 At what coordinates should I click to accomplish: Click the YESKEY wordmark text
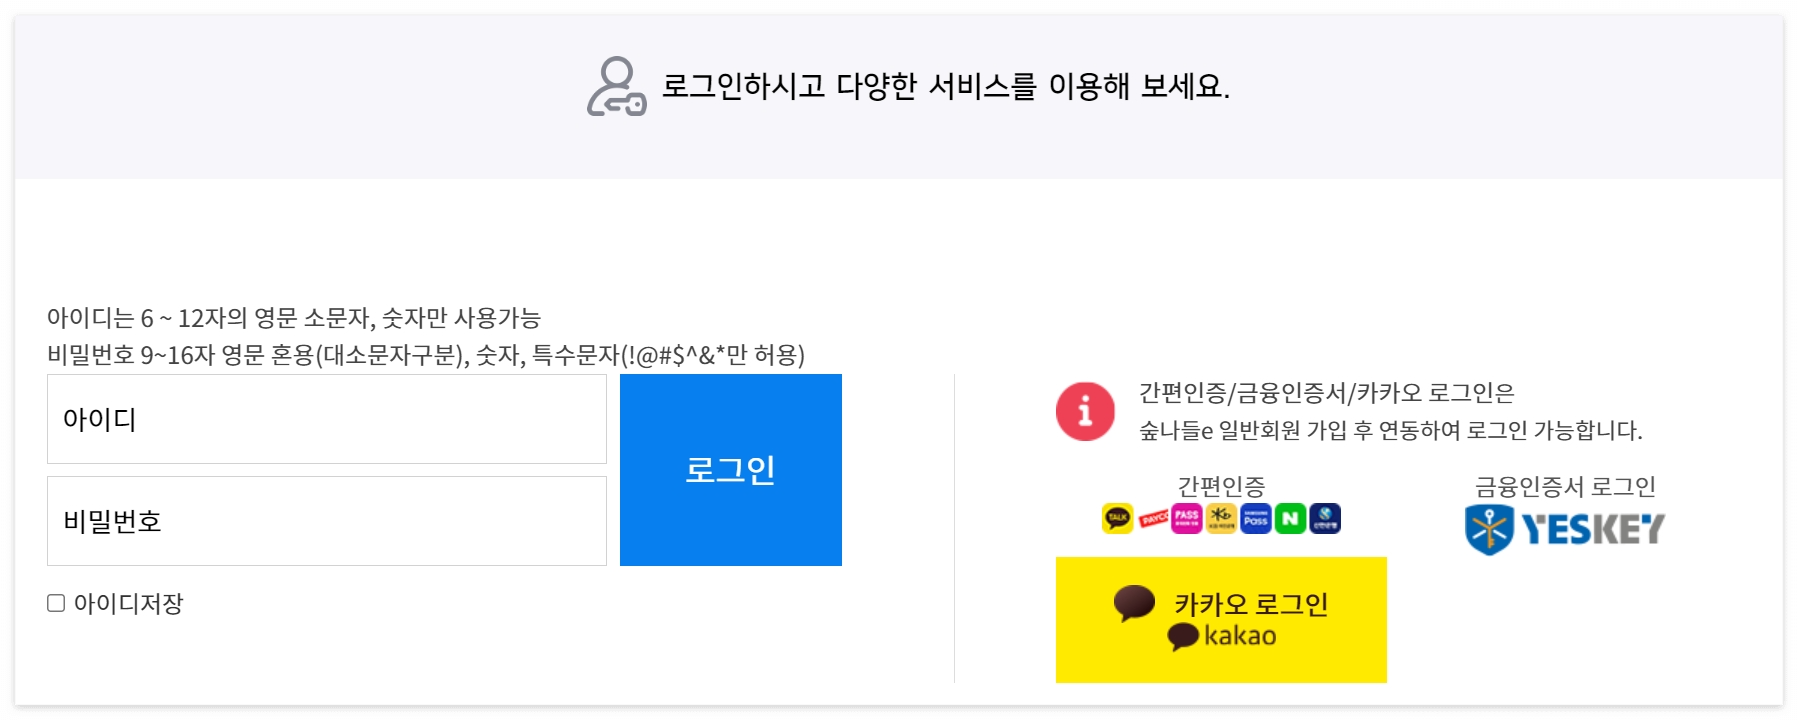coord(1593,528)
